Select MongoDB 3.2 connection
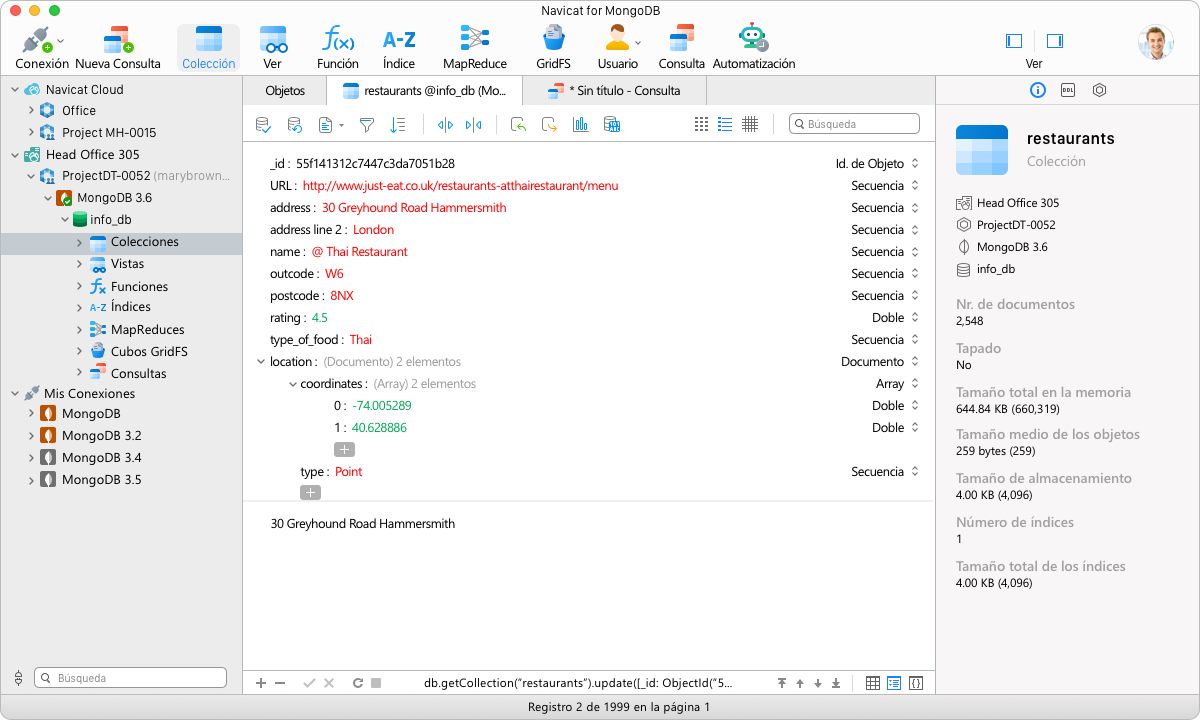Screen dimensions: 1200x720 tap(101, 436)
